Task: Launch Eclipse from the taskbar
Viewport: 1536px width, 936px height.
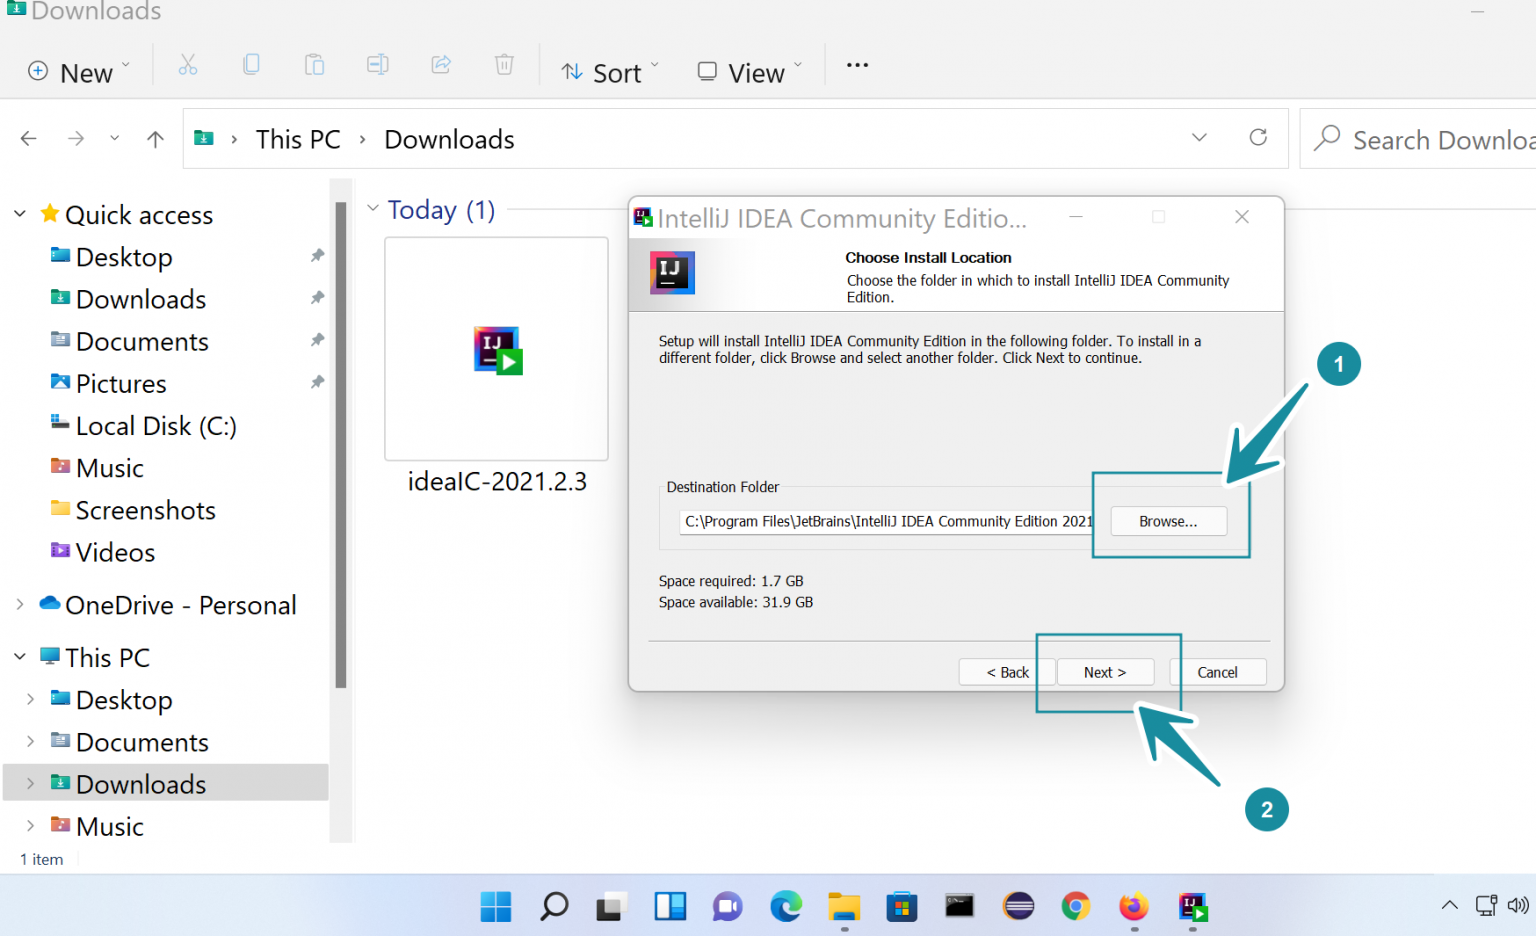Action: point(1018,907)
